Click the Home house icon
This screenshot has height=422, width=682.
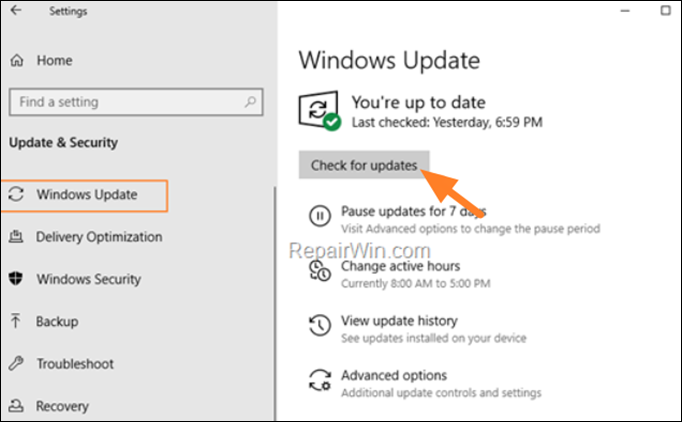(x=17, y=60)
